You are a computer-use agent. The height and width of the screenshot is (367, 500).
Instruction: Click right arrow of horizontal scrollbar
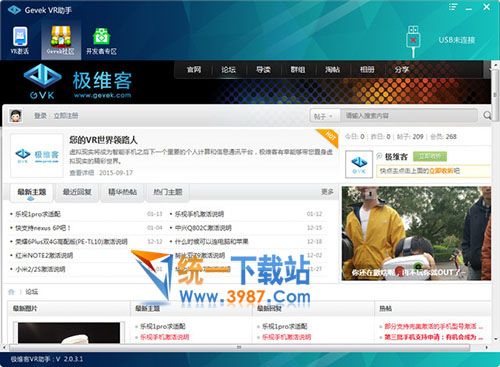(x=487, y=347)
